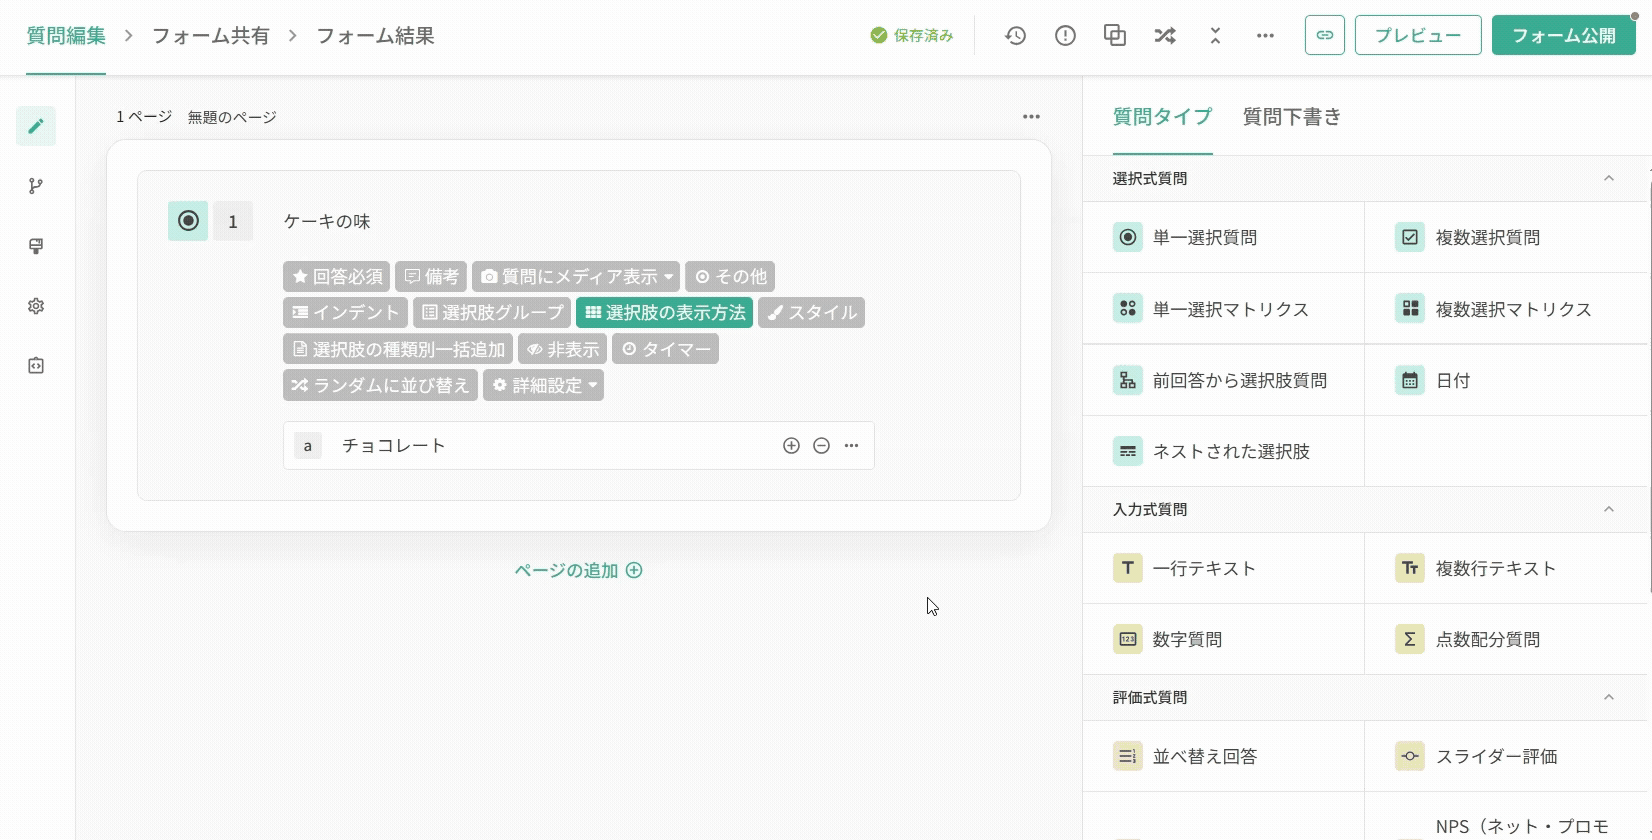The height and width of the screenshot is (840, 1652).
Task: Open the 詳細設定 dropdown
Action: point(543,385)
